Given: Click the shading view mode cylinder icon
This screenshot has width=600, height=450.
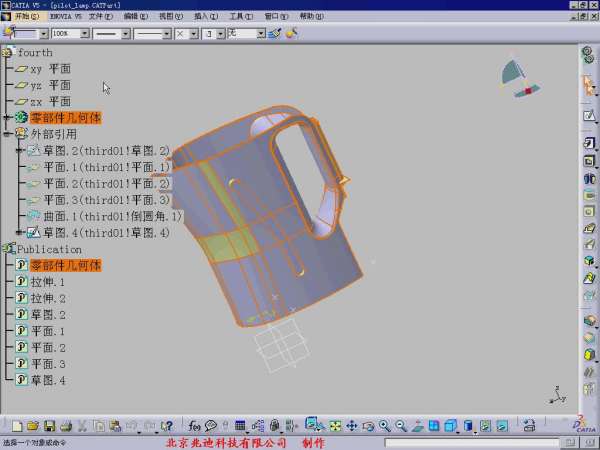Looking at the screenshot, I should (x=468, y=426).
